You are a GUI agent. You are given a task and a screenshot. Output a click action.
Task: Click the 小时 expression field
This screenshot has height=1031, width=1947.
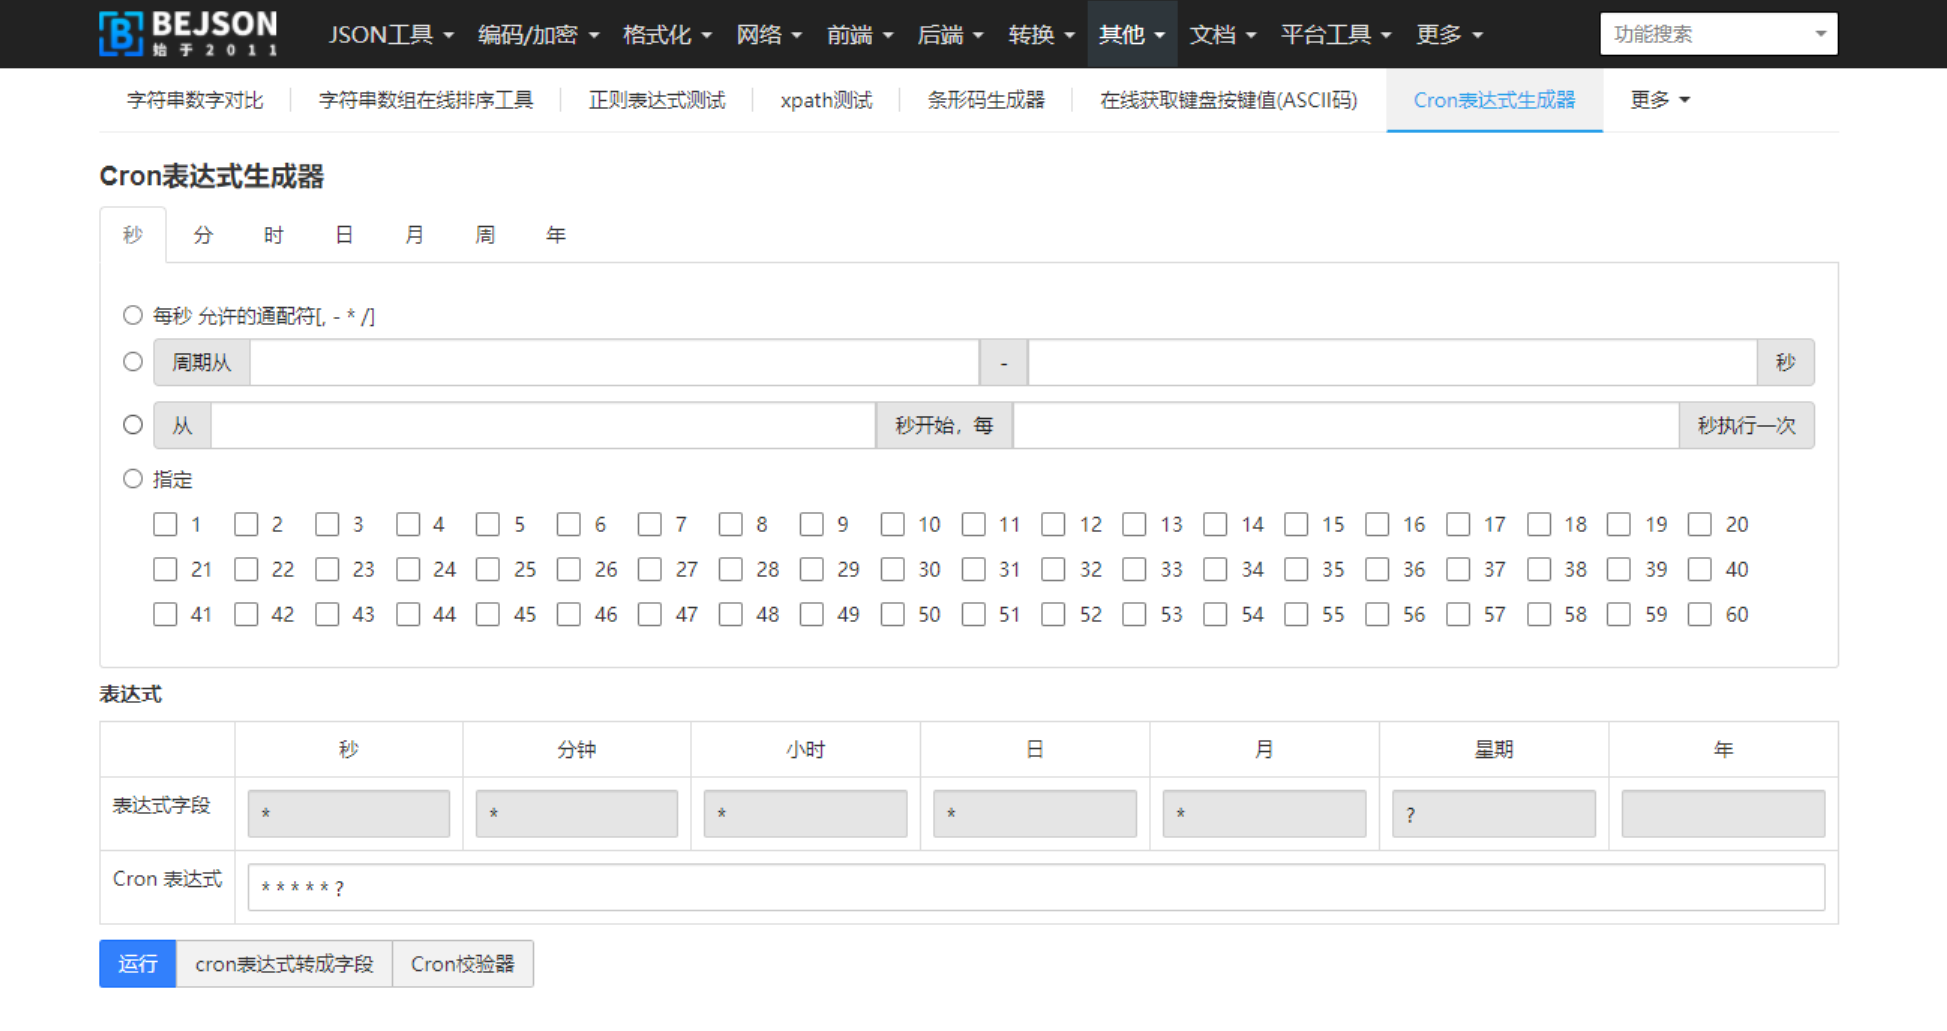(x=806, y=814)
